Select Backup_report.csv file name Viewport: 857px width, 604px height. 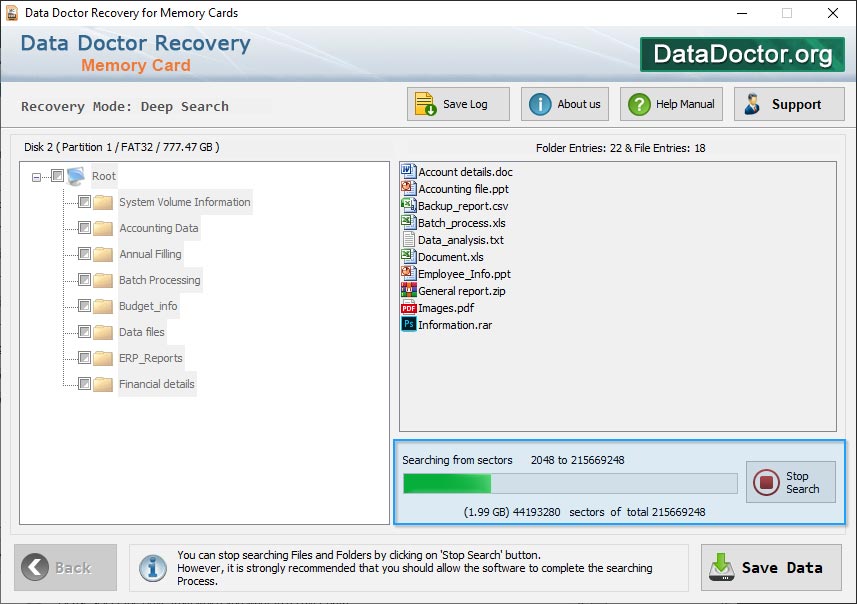(463, 206)
